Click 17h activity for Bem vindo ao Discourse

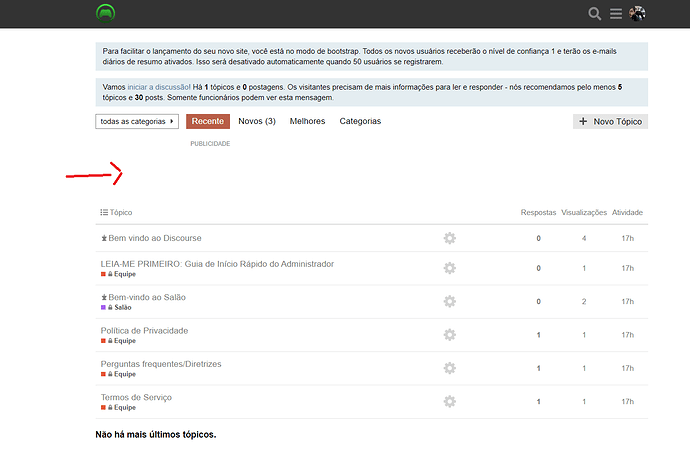(x=628, y=238)
